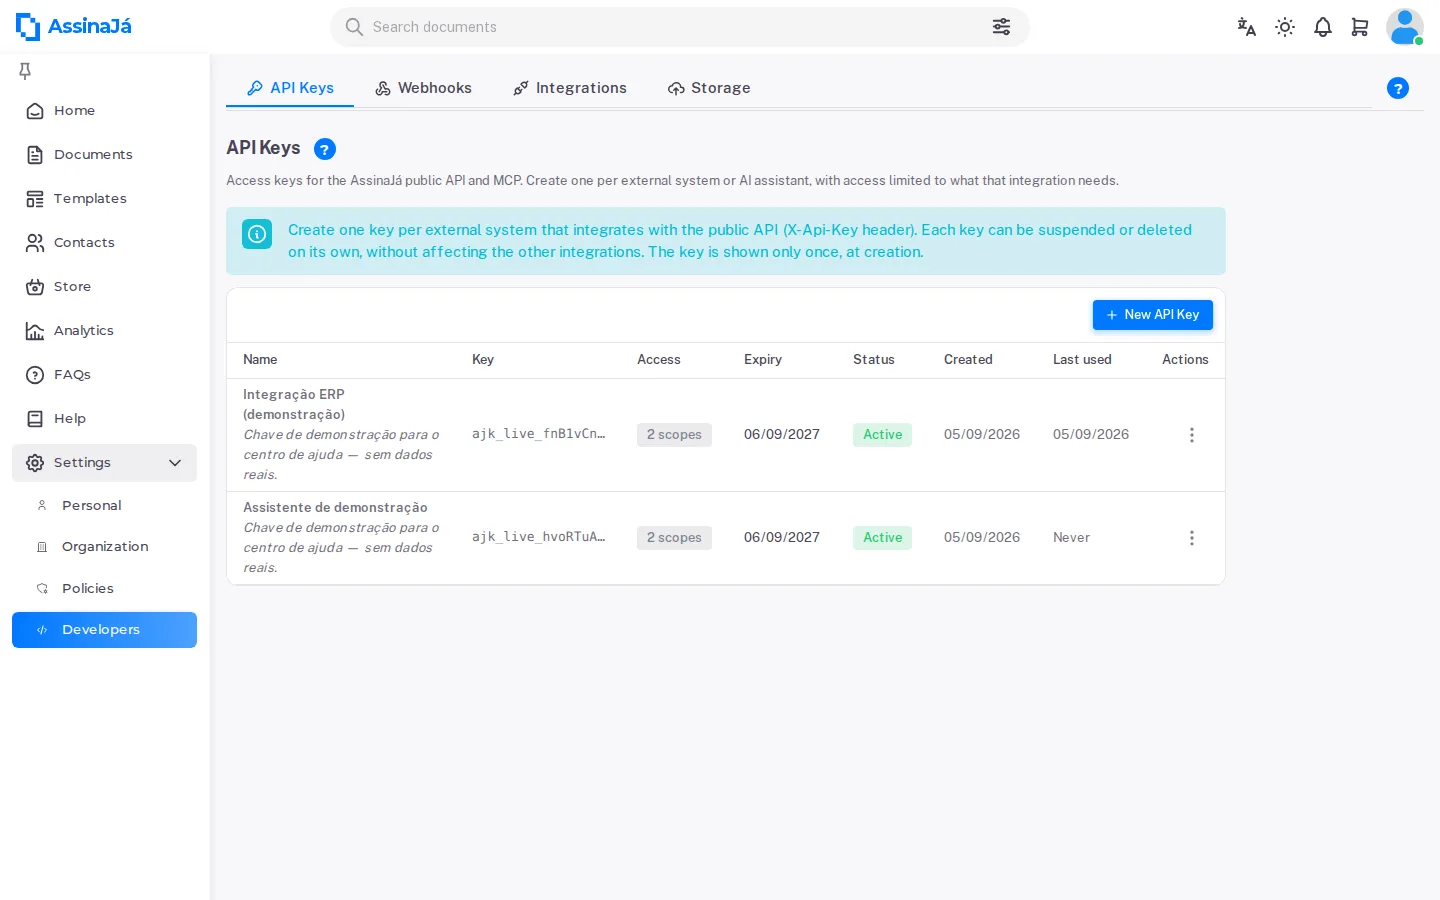Open user profile avatar
Screen dimensions: 1440x900
pyautogui.click(x=1405, y=27)
